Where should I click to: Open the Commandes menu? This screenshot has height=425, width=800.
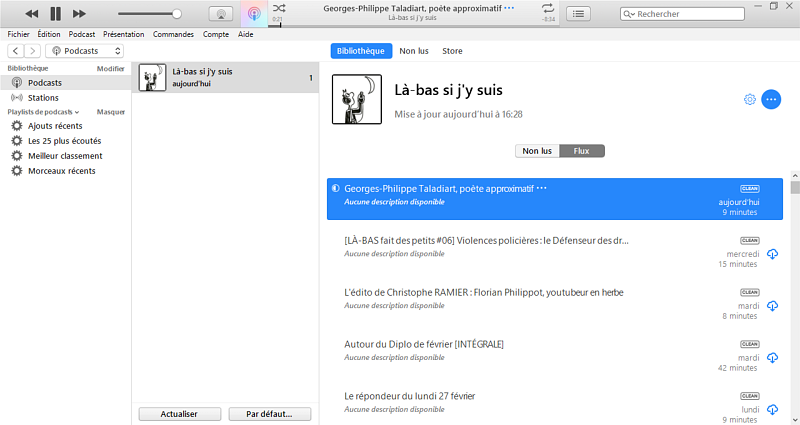click(173, 34)
